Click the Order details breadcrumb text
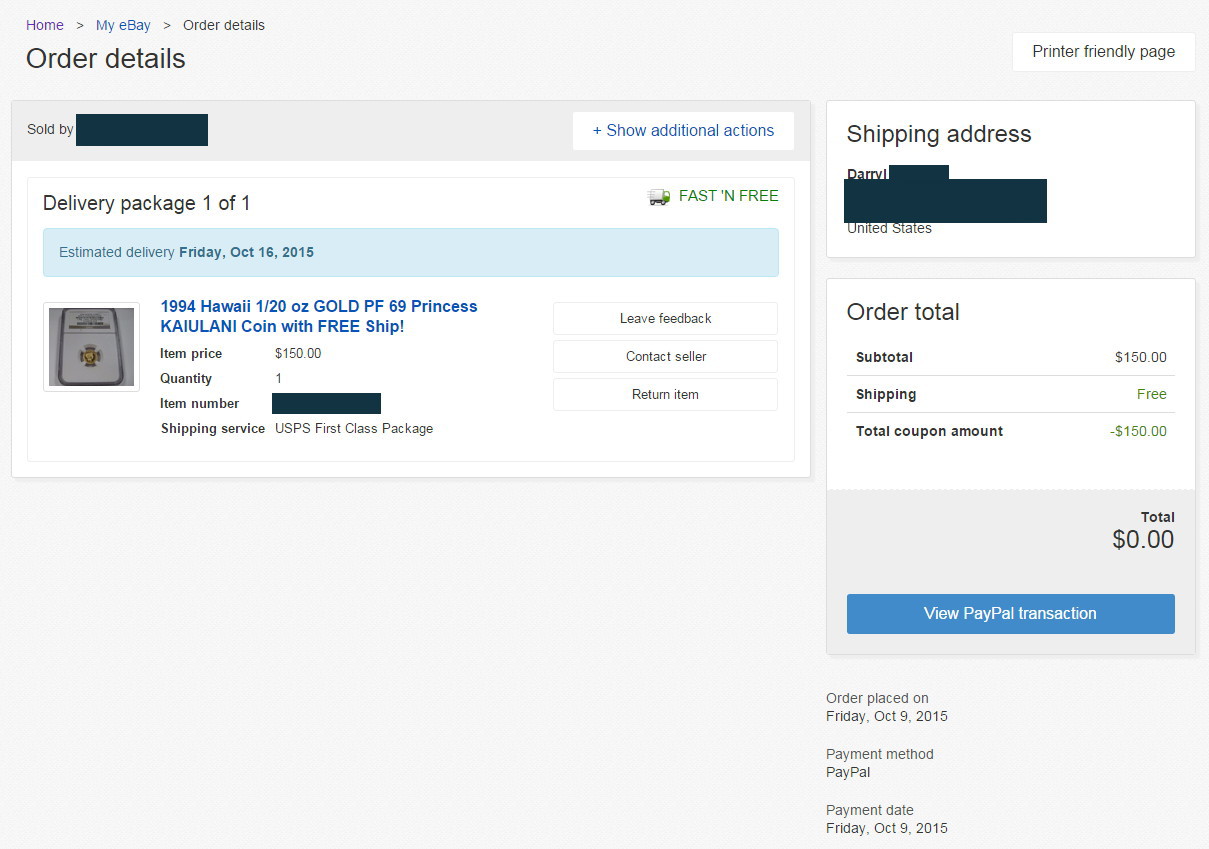 pyautogui.click(x=224, y=25)
